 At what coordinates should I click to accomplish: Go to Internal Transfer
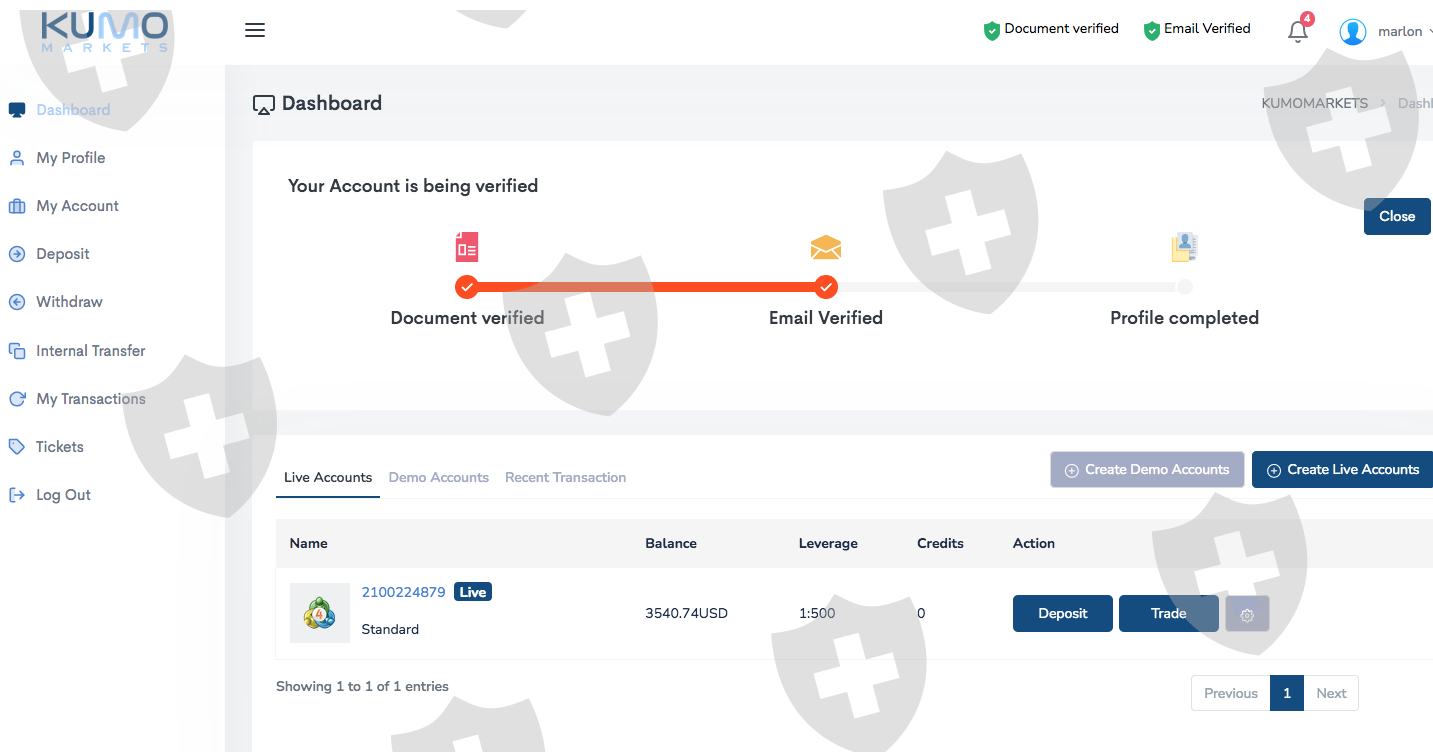click(x=91, y=351)
